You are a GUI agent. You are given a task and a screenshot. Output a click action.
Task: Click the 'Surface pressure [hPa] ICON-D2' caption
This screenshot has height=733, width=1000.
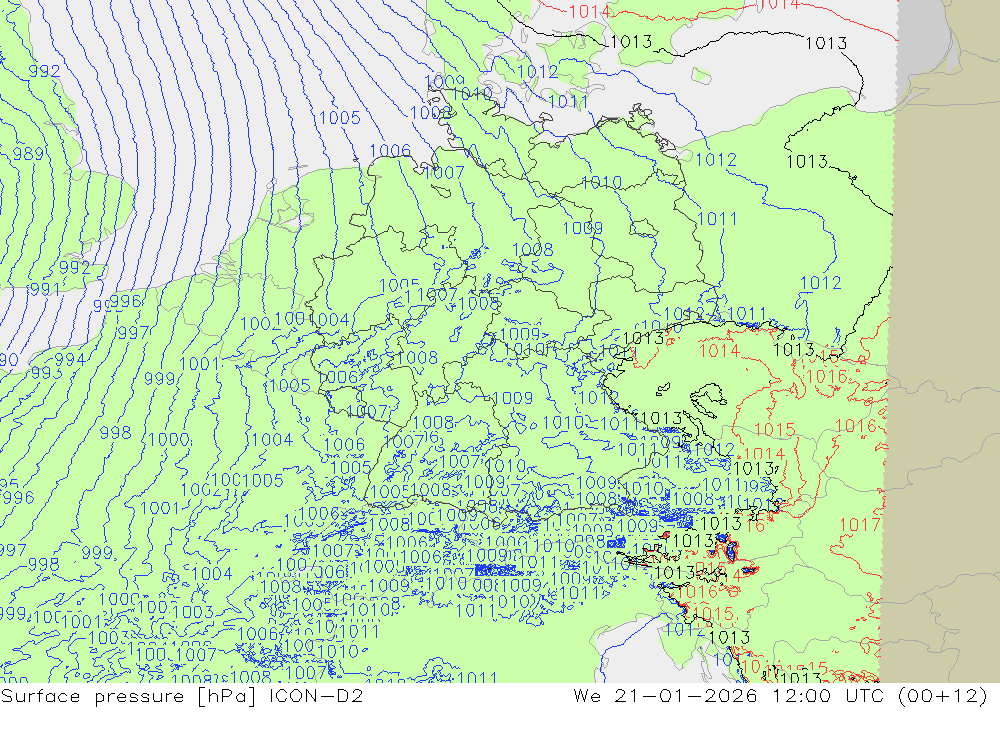(x=182, y=695)
